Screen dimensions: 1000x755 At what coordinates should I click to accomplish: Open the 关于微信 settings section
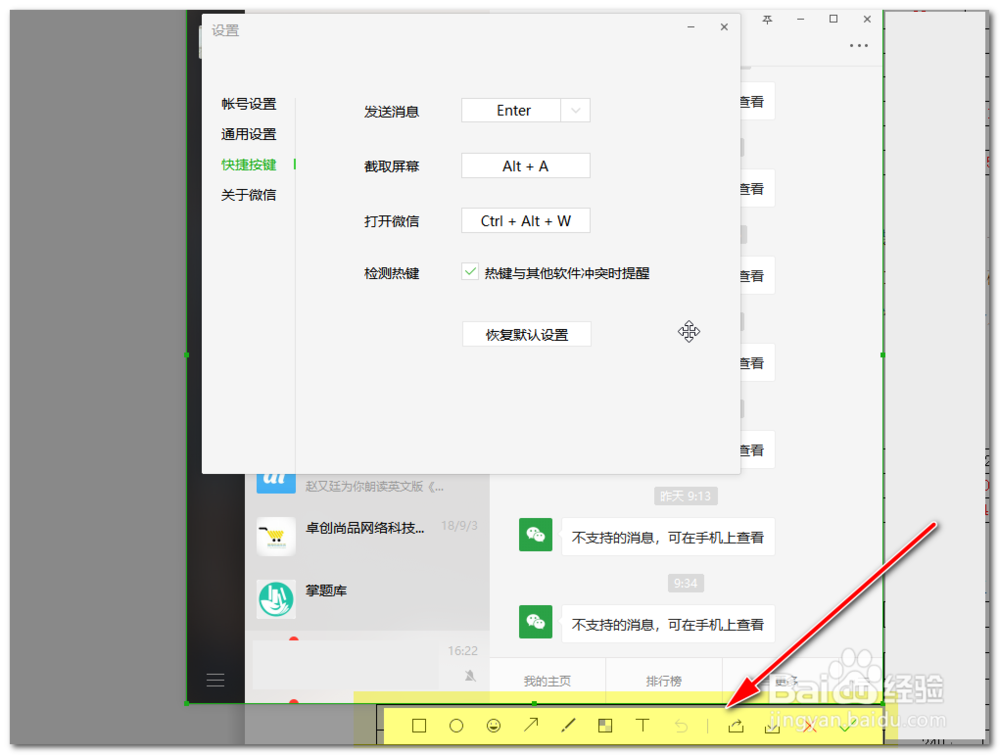coord(249,195)
